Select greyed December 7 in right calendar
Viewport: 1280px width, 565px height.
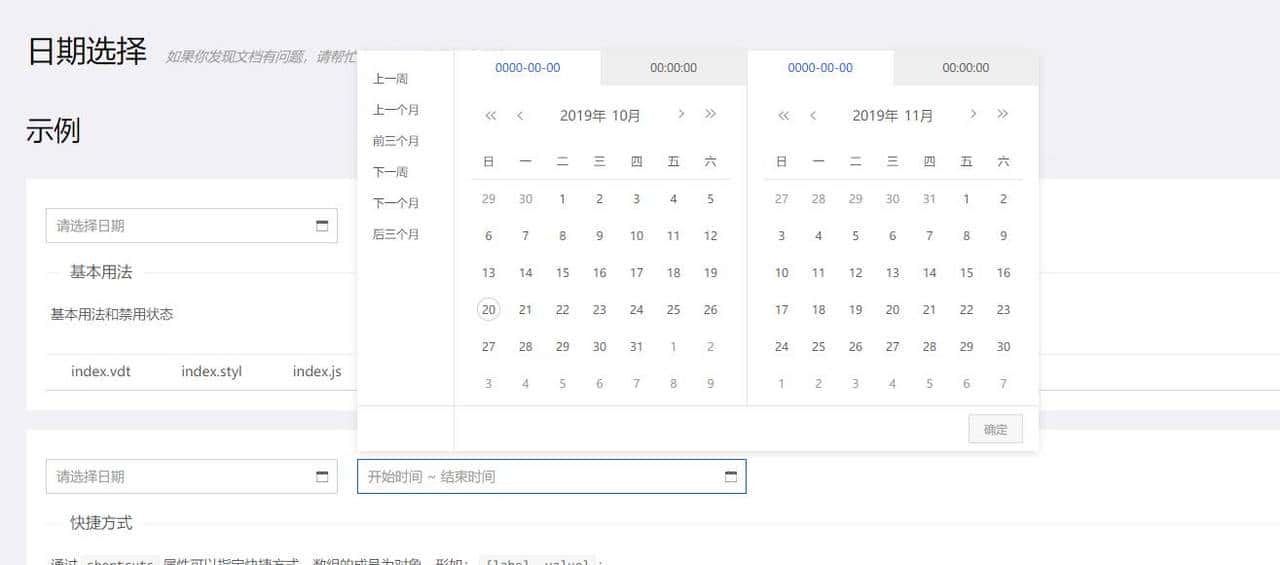pyautogui.click(x=1003, y=384)
